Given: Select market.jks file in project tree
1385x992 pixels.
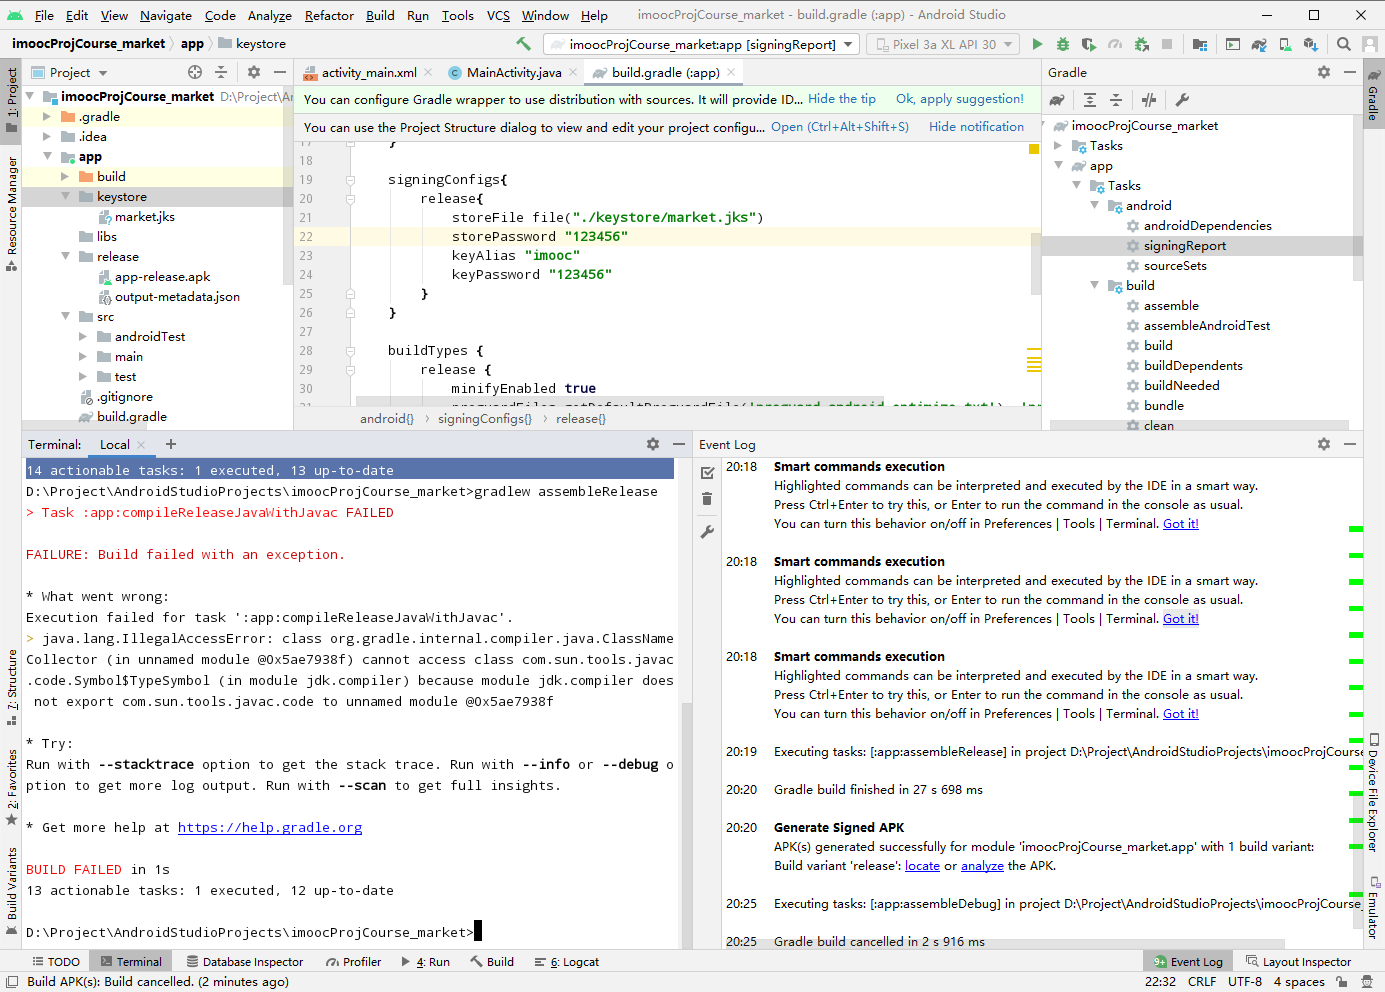Looking at the screenshot, I should click(145, 217).
